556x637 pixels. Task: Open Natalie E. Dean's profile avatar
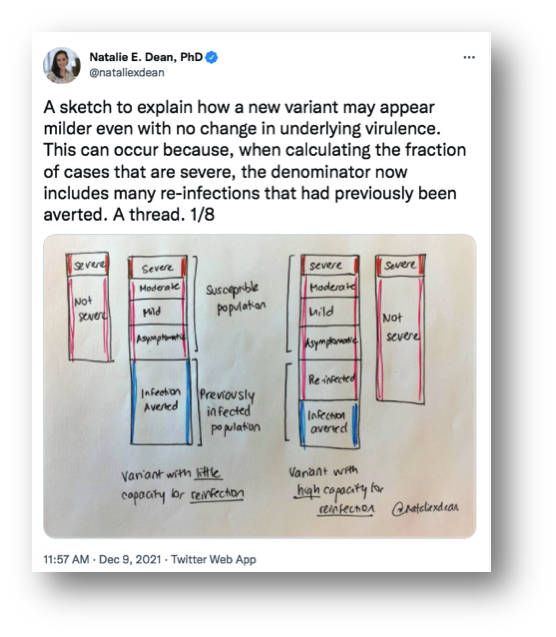[x=62, y=65]
